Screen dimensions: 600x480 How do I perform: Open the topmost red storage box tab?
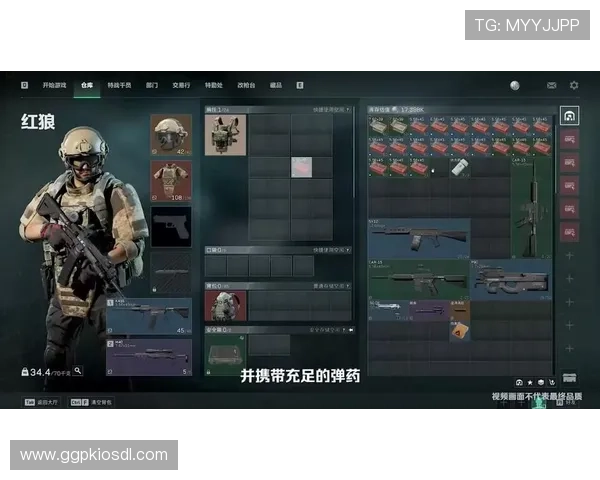pyautogui.click(x=569, y=139)
